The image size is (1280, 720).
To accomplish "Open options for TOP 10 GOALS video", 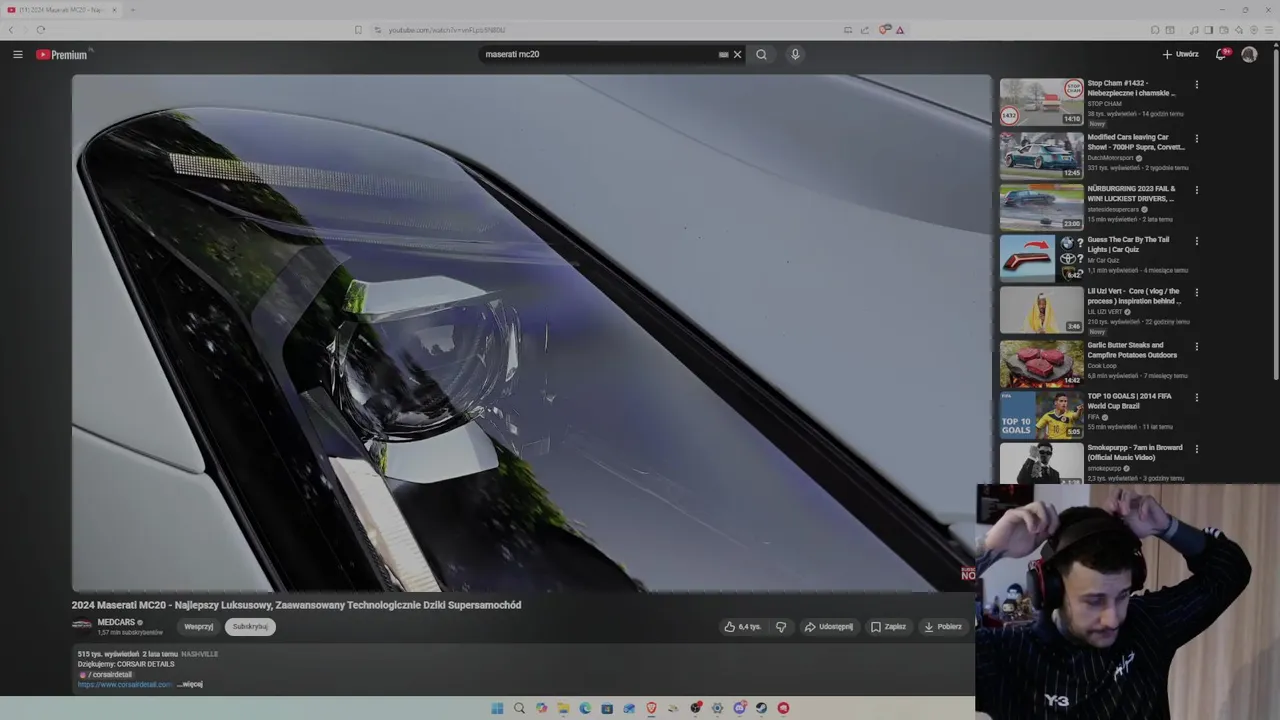I will [x=1196, y=398].
